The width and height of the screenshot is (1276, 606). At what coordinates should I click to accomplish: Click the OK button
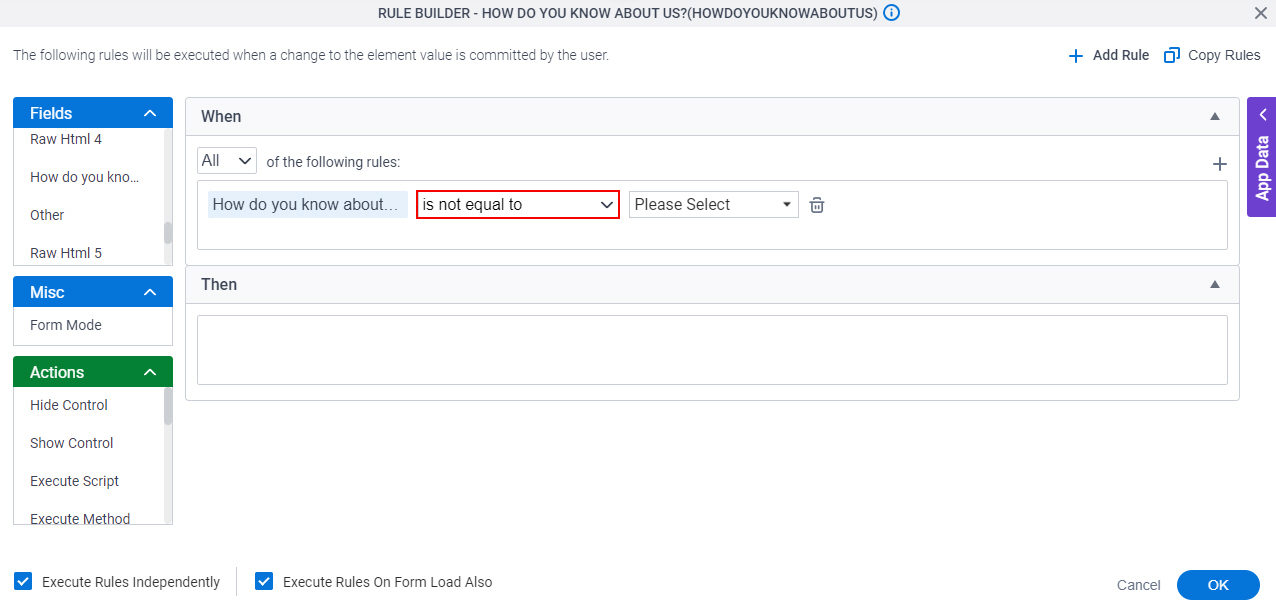pyautogui.click(x=1218, y=585)
